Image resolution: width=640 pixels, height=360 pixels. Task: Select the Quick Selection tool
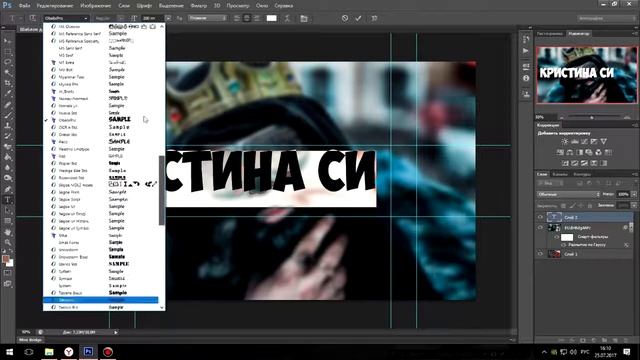click(x=8, y=73)
